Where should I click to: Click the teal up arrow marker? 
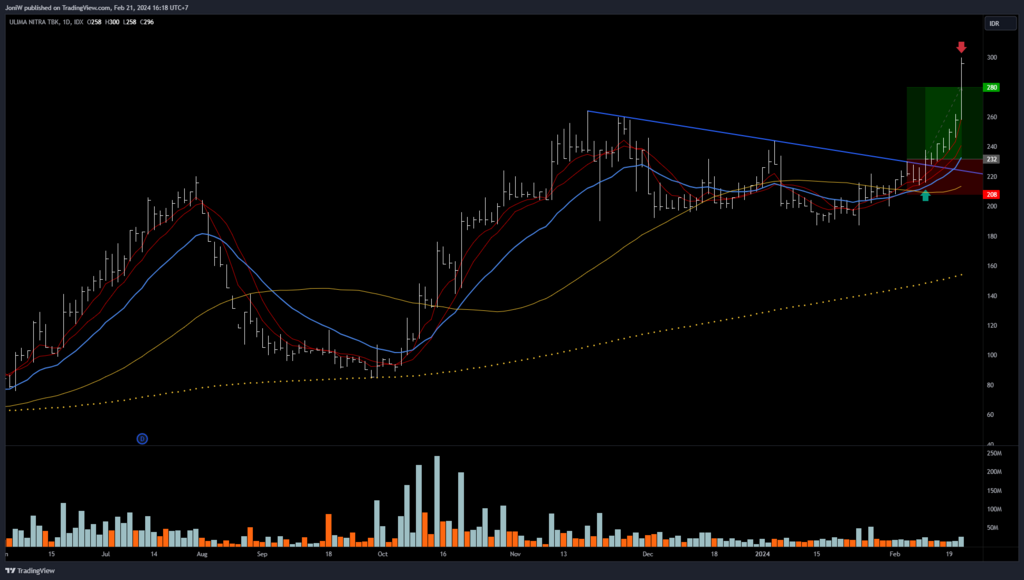pyautogui.click(x=925, y=196)
